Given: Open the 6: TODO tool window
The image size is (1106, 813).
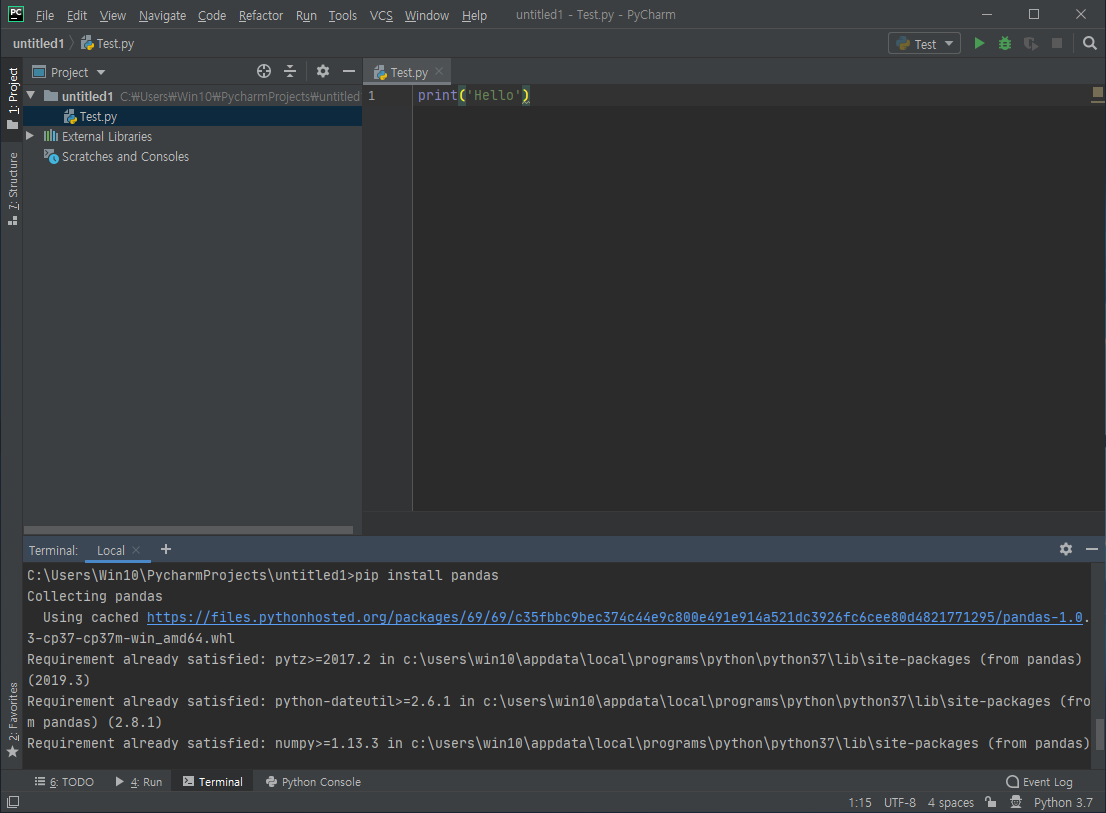Looking at the screenshot, I should pyautogui.click(x=64, y=781).
